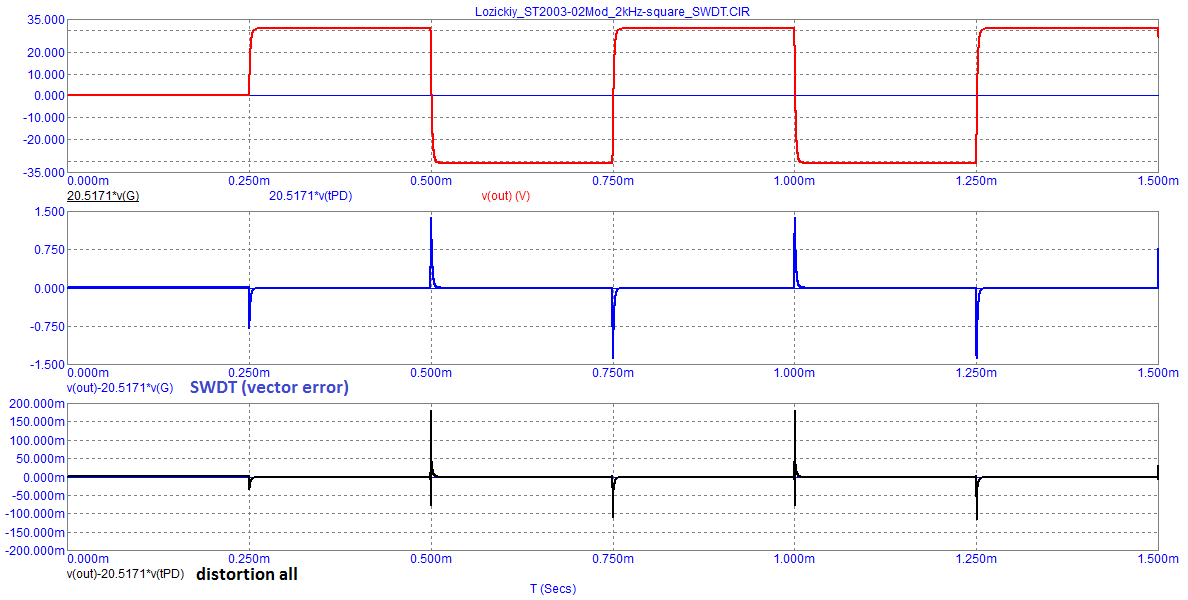The image size is (1188, 600).
Task: Click the 20.000 y-axis value of top plot
Action: pyautogui.click(x=45, y=53)
